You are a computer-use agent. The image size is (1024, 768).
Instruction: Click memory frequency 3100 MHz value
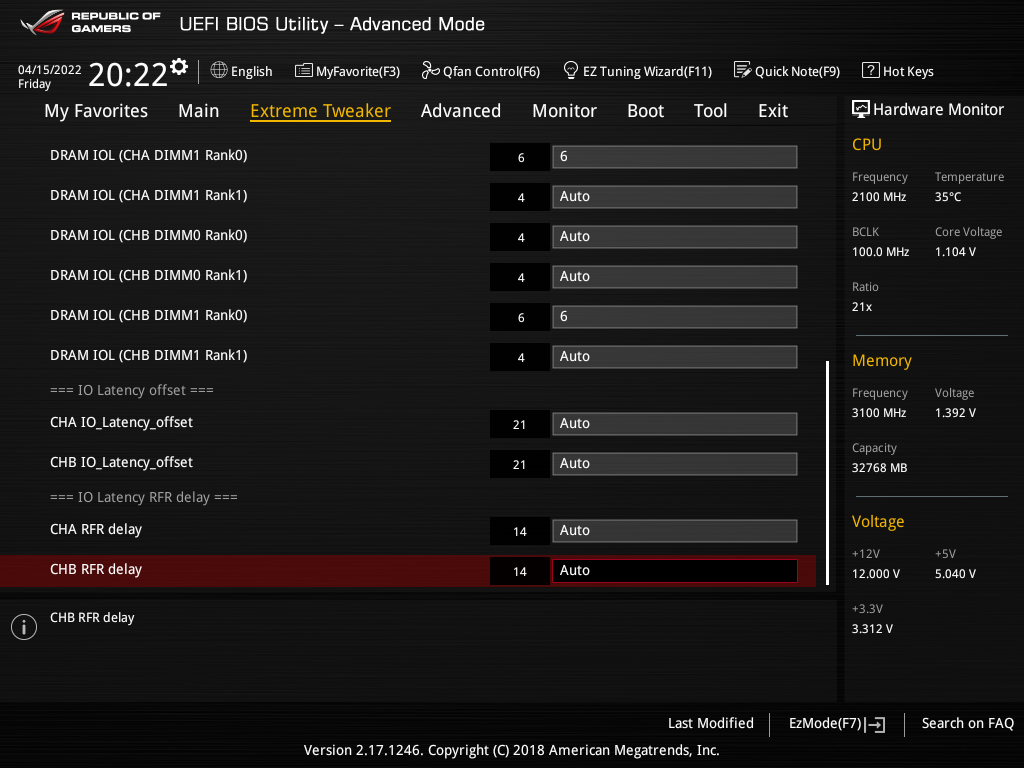(x=879, y=413)
